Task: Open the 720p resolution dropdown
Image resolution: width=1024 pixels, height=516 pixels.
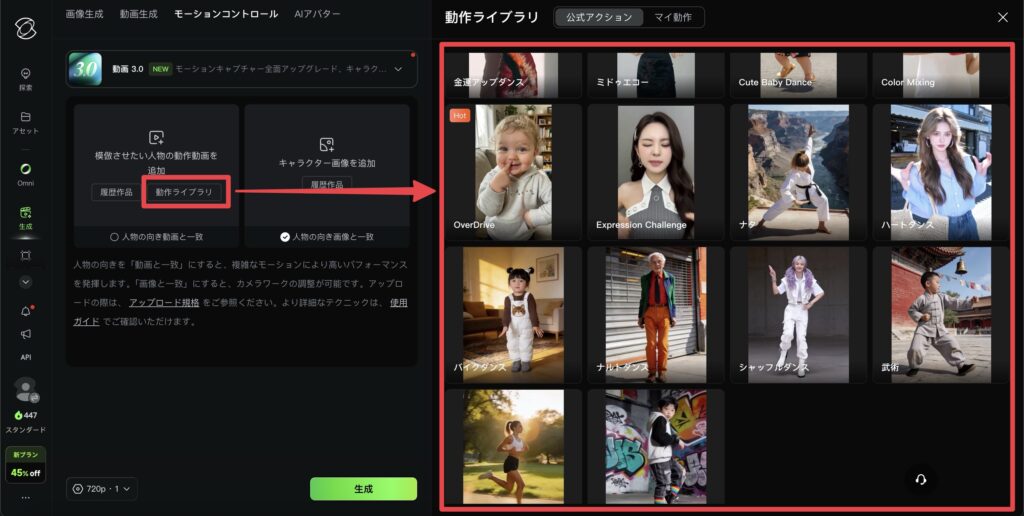Action: (103, 489)
